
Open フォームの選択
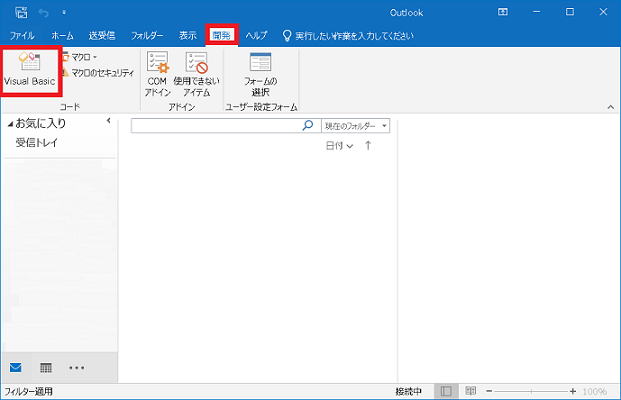[260, 74]
